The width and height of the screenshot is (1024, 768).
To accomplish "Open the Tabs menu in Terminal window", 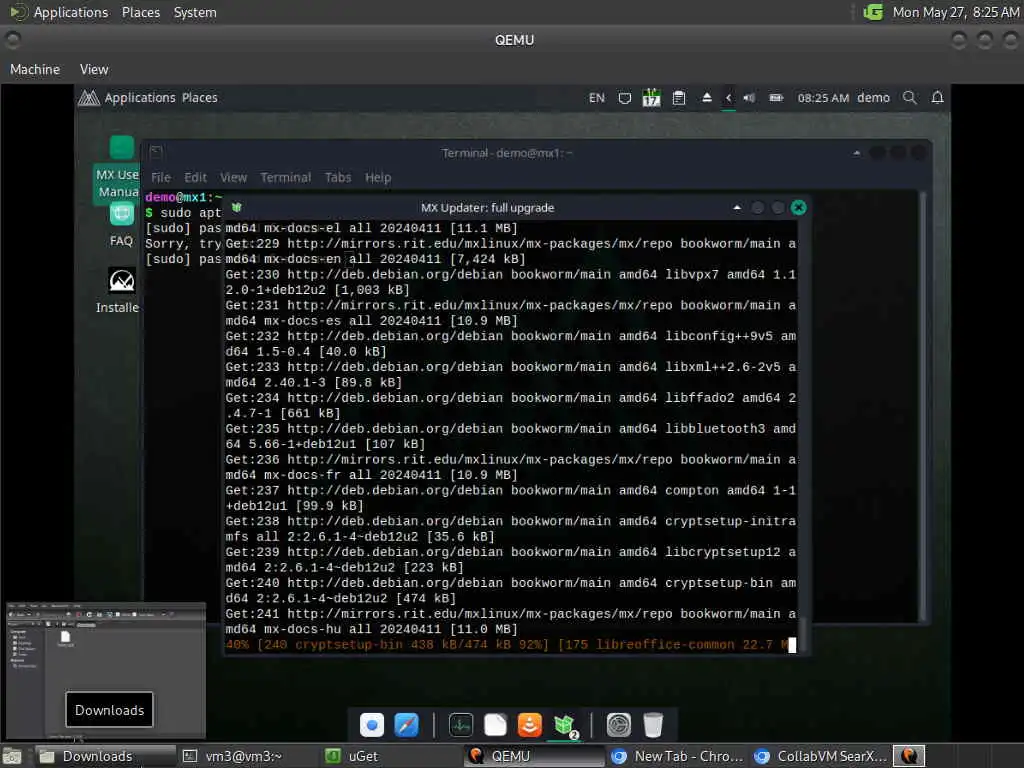I will click(x=338, y=178).
